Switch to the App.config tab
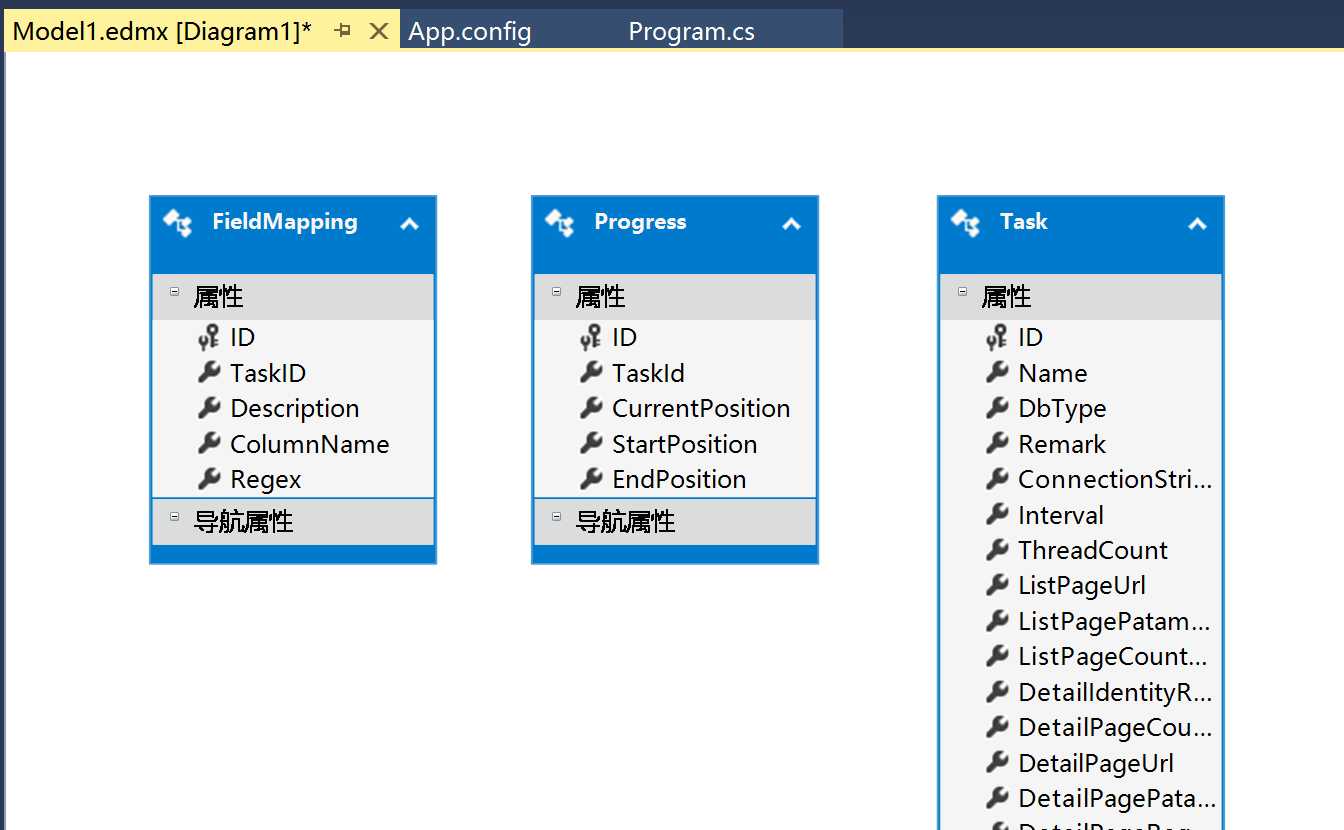This screenshot has height=830, width=1344. [470, 31]
